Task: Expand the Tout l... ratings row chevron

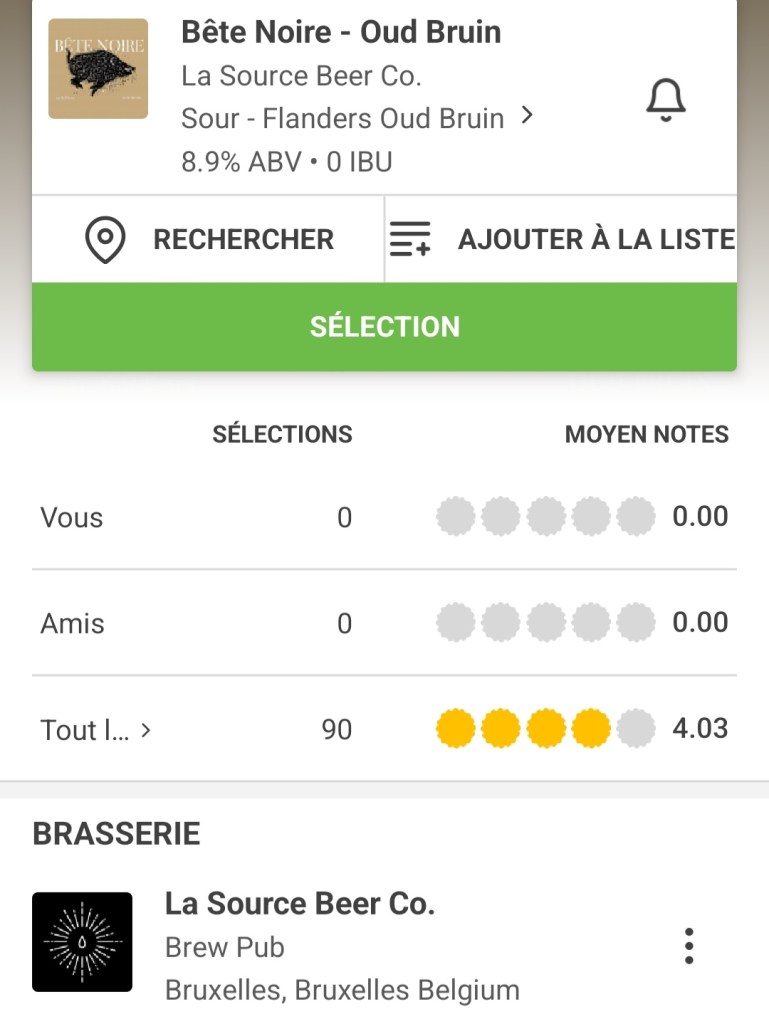Action: point(146,730)
